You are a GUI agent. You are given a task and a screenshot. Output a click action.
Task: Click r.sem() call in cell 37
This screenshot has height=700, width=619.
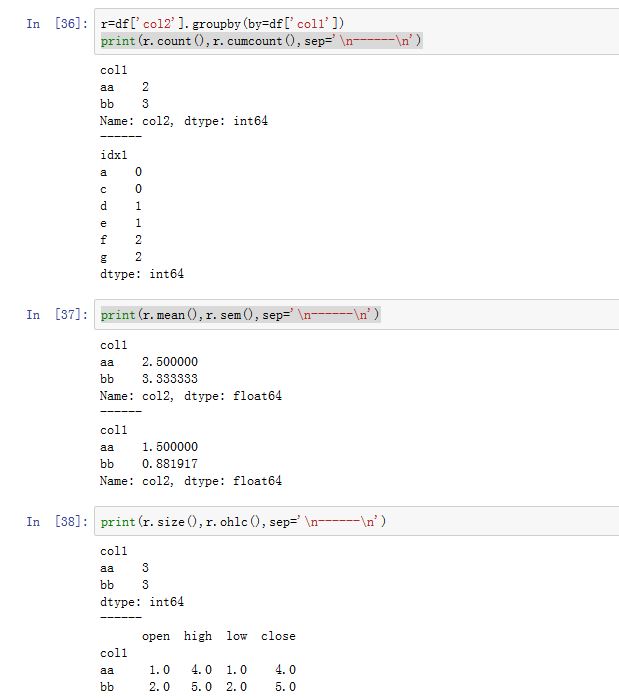[219, 315]
